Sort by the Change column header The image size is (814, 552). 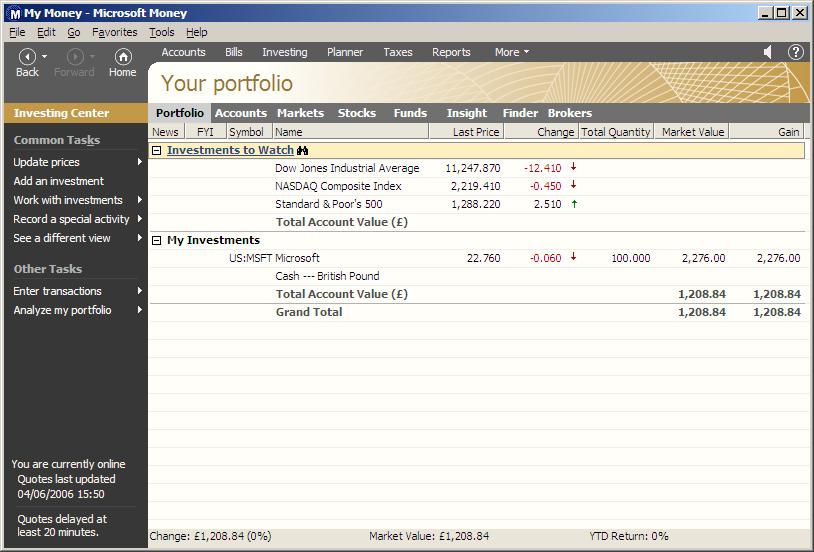click(541, 132)
